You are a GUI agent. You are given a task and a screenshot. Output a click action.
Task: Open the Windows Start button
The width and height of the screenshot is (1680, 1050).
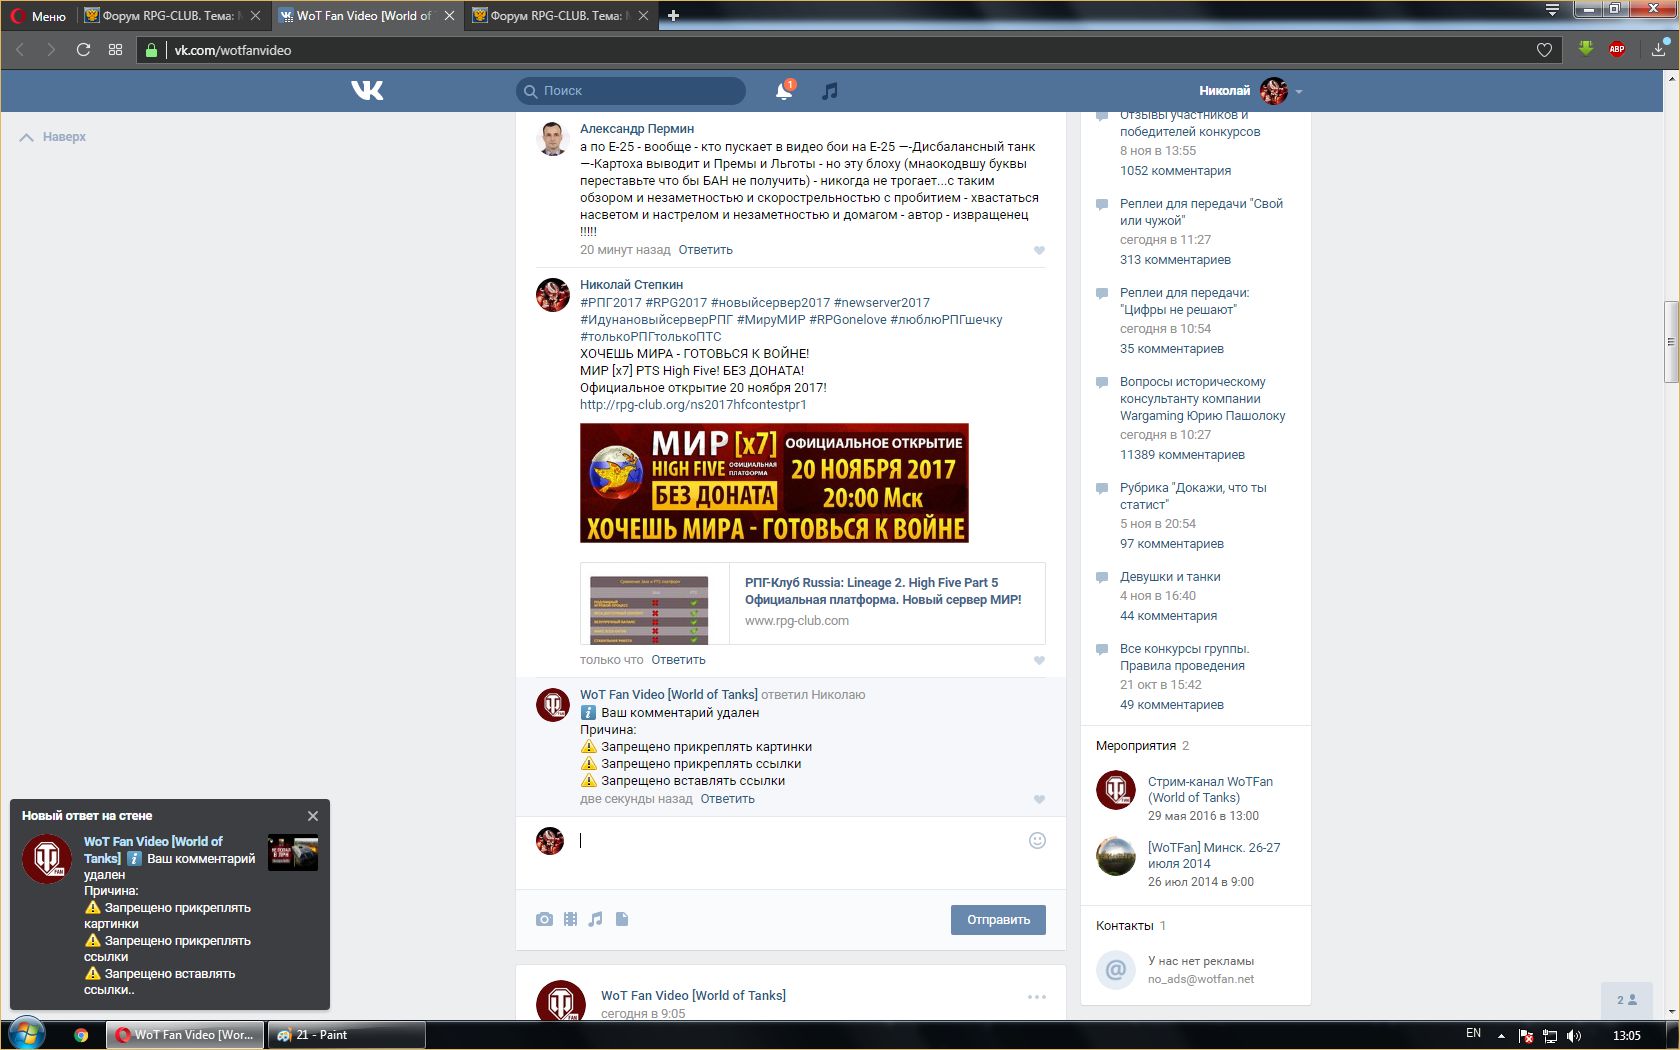[26, 1034]
